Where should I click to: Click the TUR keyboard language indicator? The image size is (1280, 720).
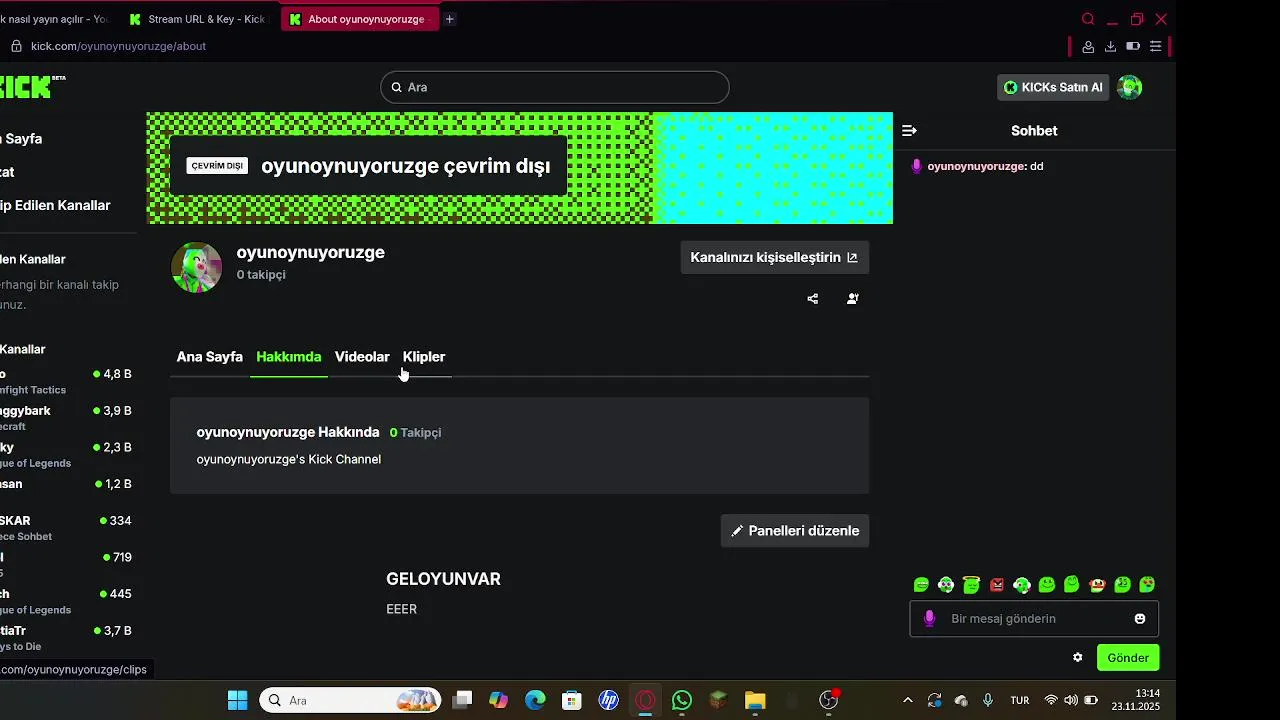click(x=1020, y=701)
